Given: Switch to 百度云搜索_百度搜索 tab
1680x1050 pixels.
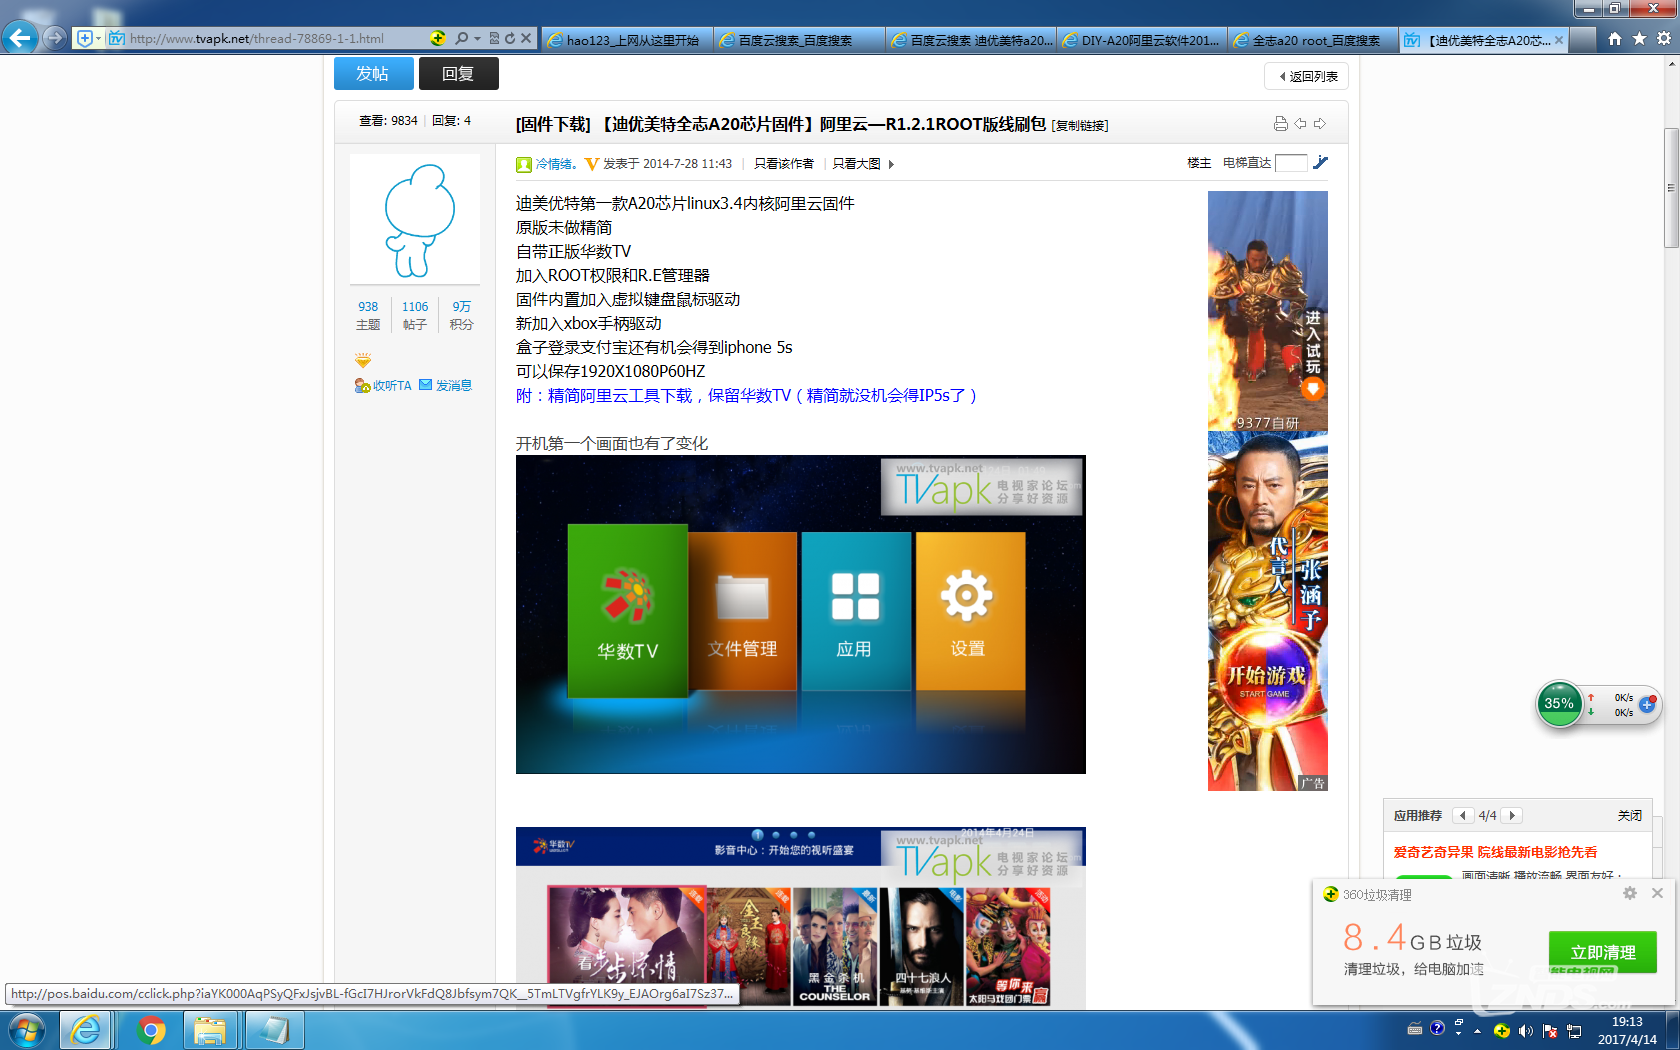Looking at the screenshot, I should 800,40.
